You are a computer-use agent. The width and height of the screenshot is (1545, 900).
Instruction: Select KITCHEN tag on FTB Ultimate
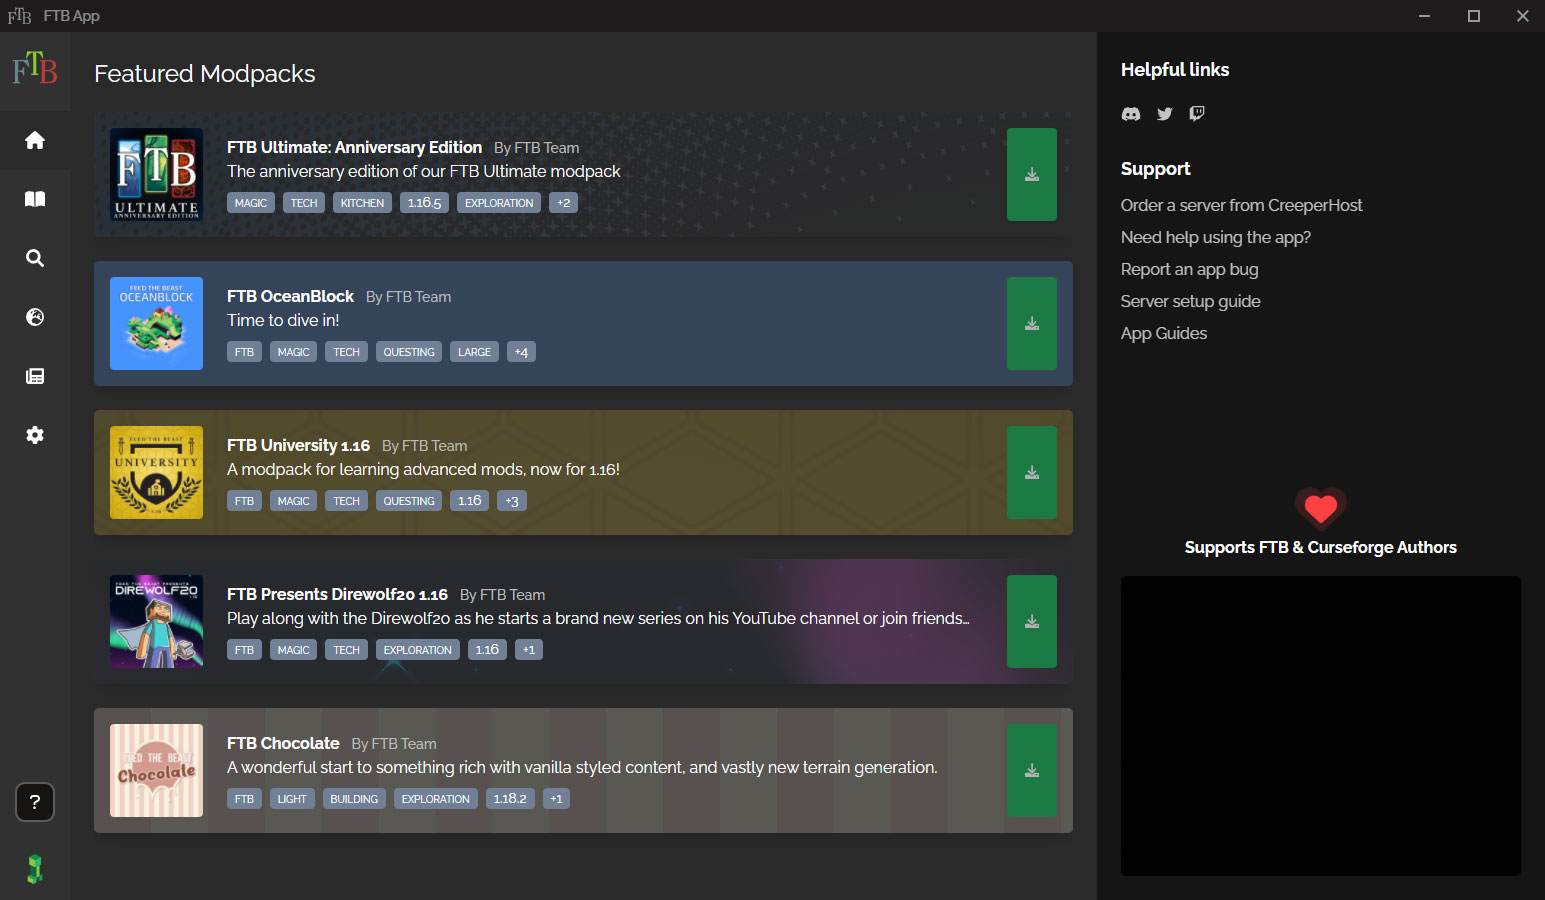[x=362, y=203]
